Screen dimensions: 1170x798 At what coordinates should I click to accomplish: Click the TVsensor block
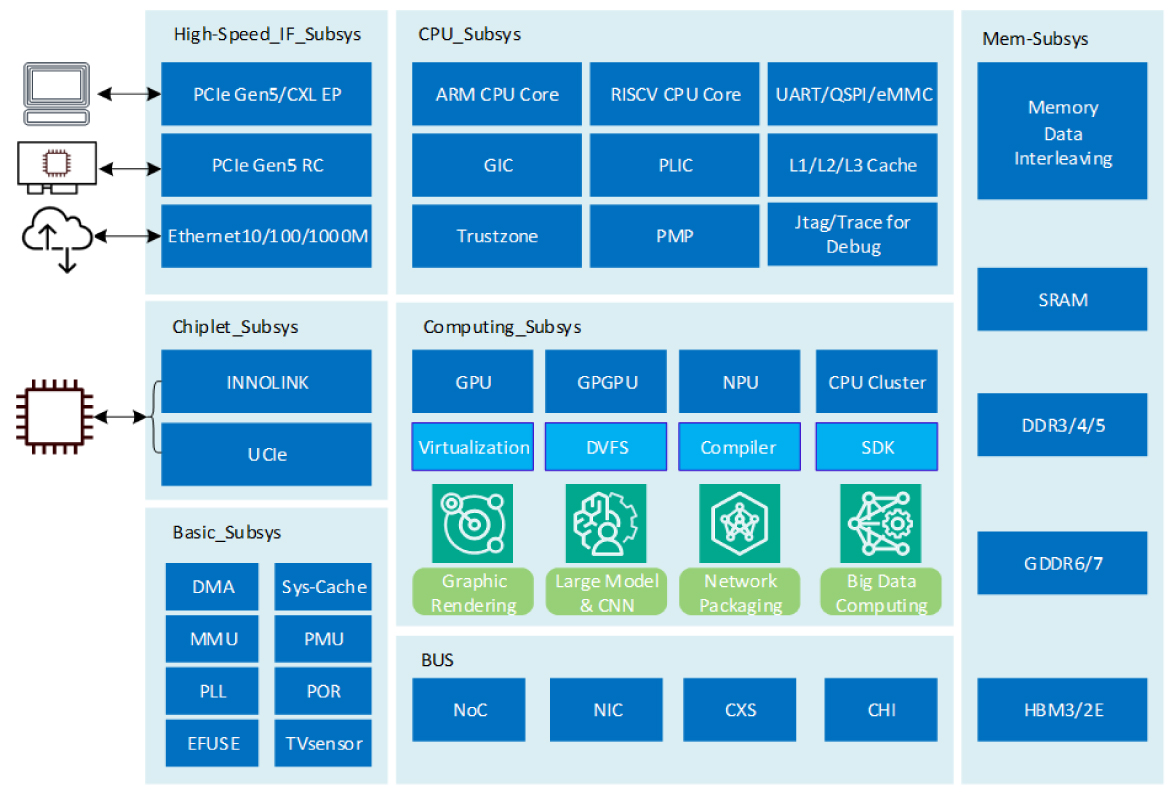(x=323, y=744)
